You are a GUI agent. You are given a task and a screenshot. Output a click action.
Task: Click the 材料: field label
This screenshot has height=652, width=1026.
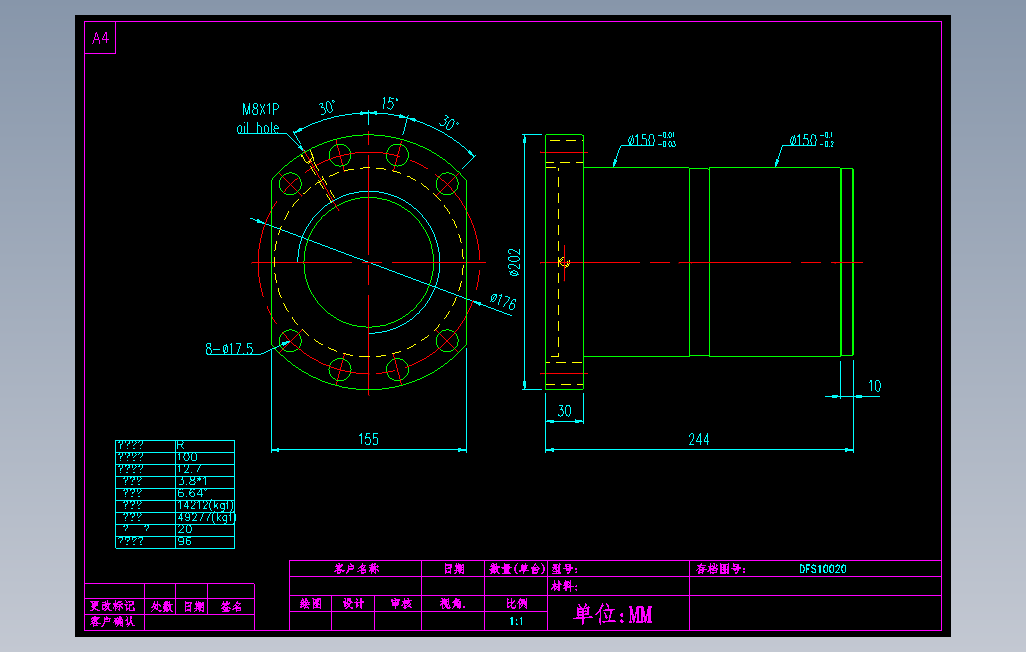[x=565, y=586]
